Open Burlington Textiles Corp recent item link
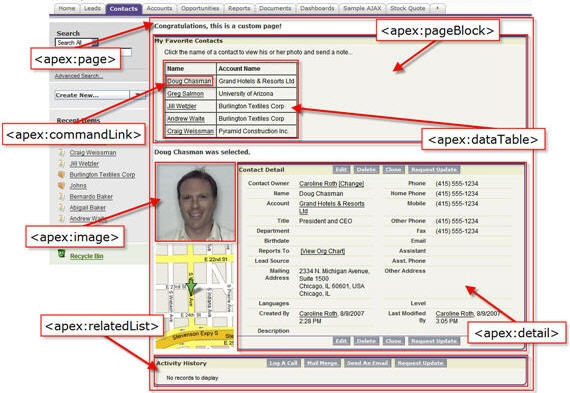Image resolution: width=570 pixels, height=393 pixels. click(x=102, y=175)
